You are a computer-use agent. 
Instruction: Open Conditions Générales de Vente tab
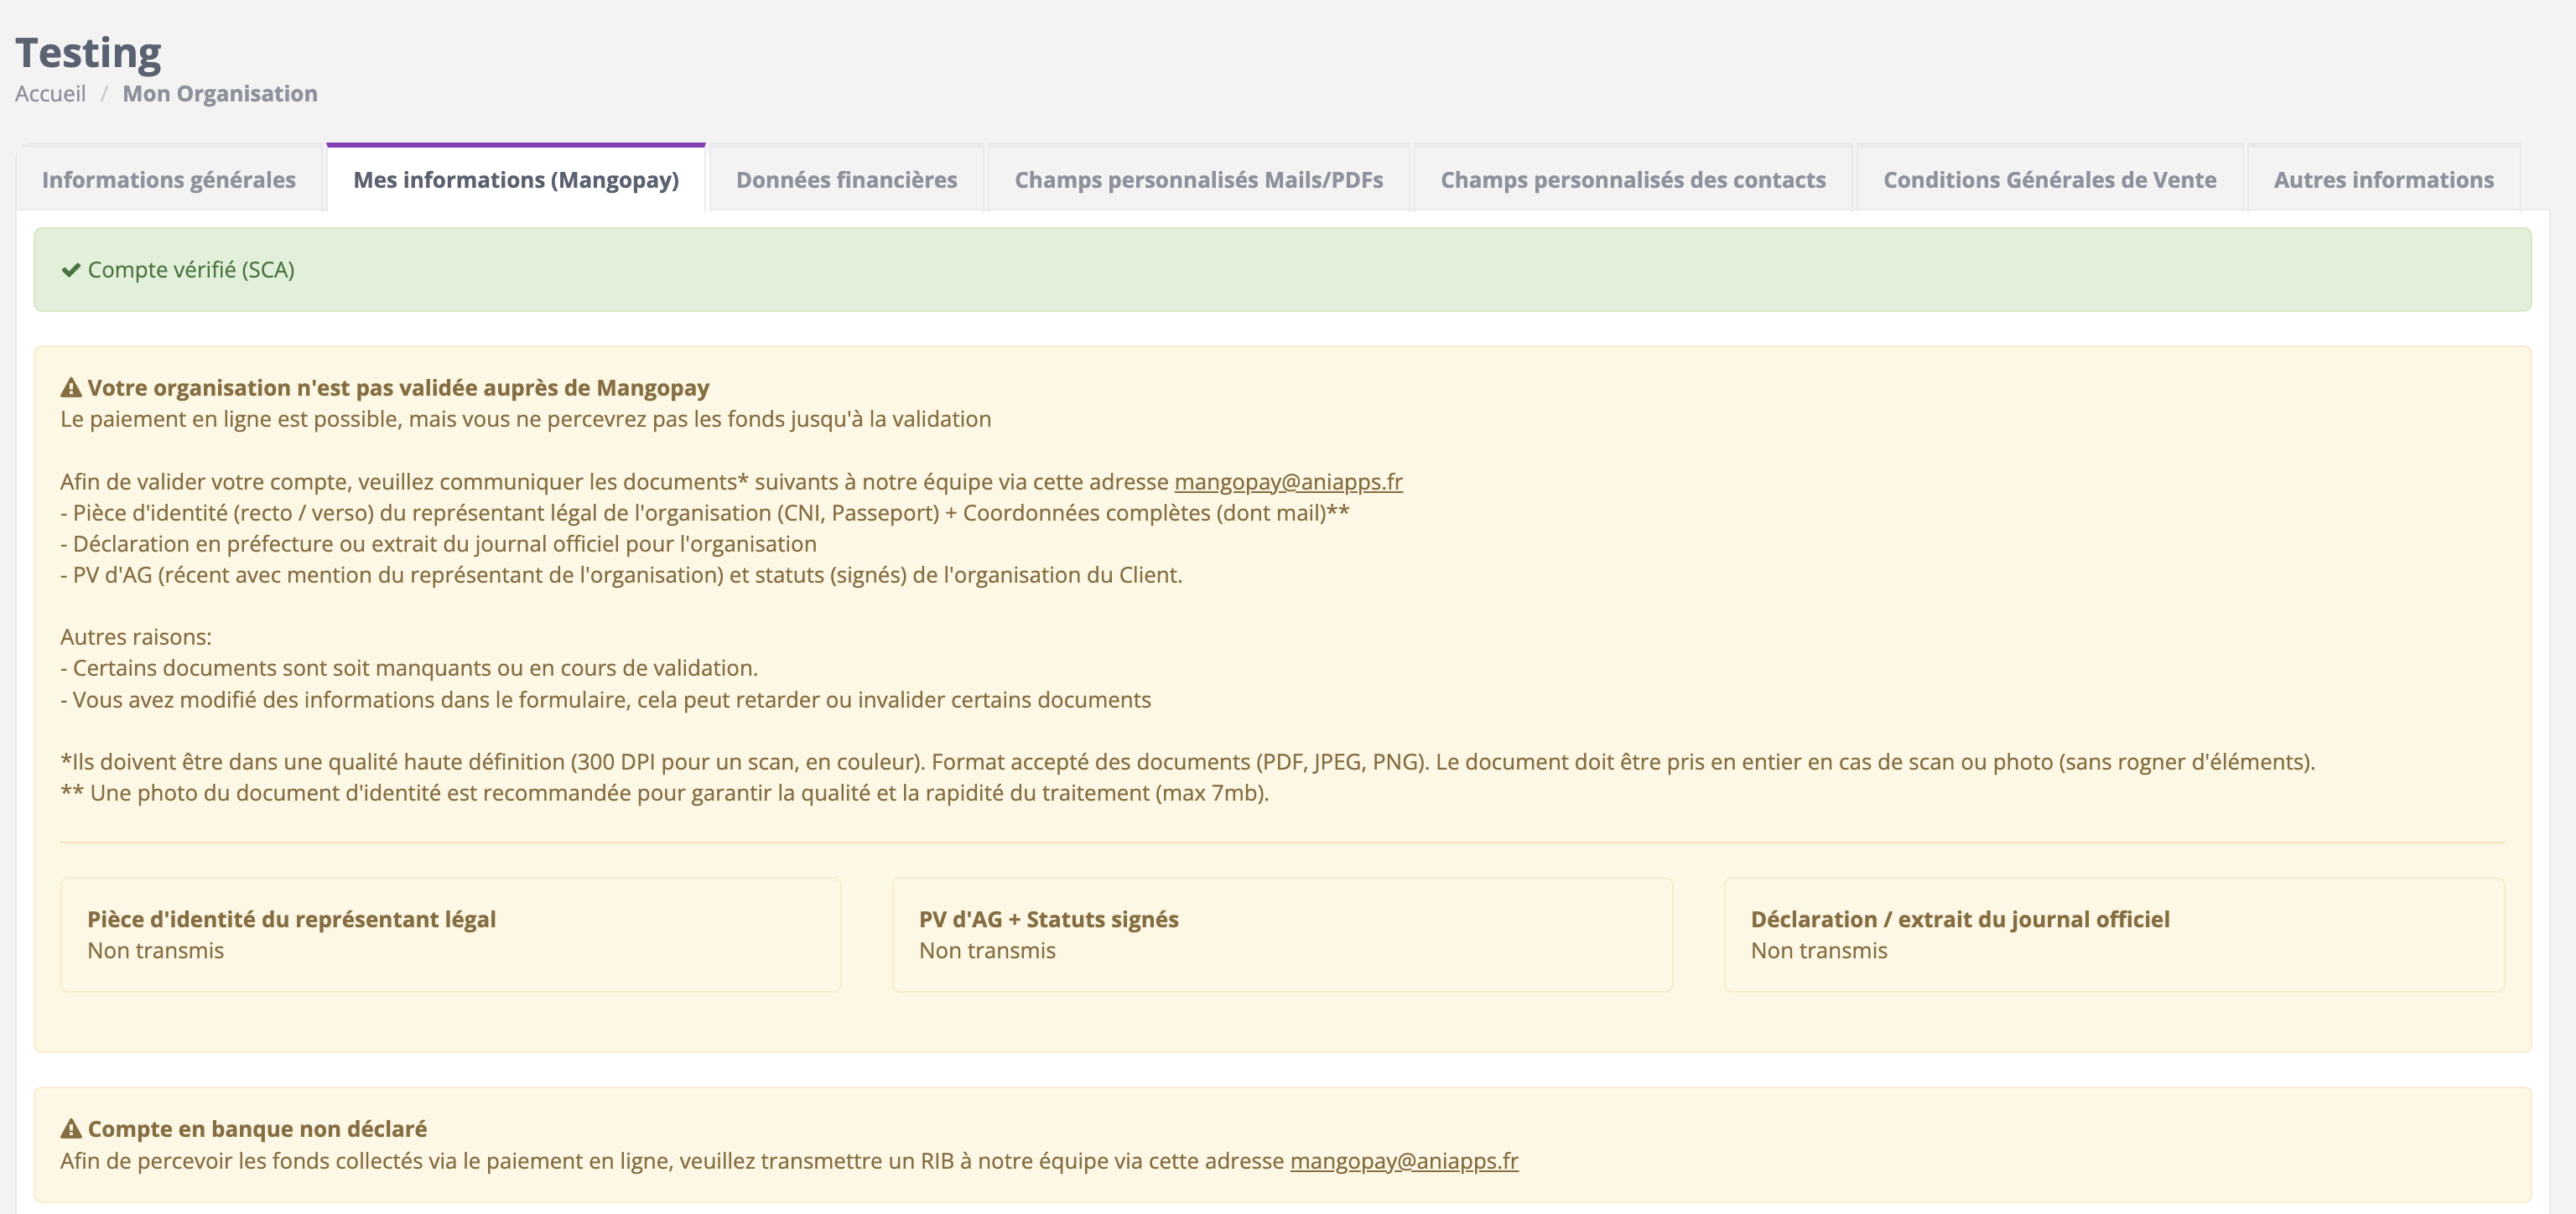[x=2049, y=180]
